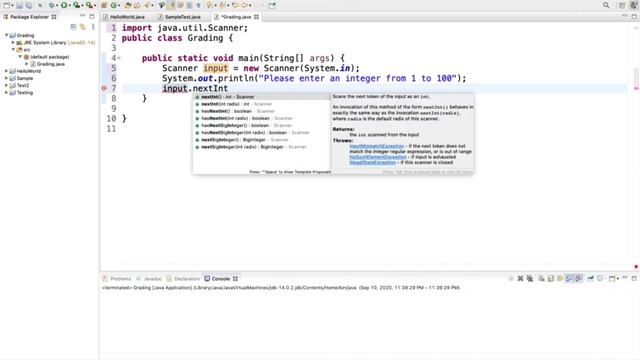Toggle Pin Console icon
The height and width of the screenshot is (360, 640).
click(x=590, y=279)
